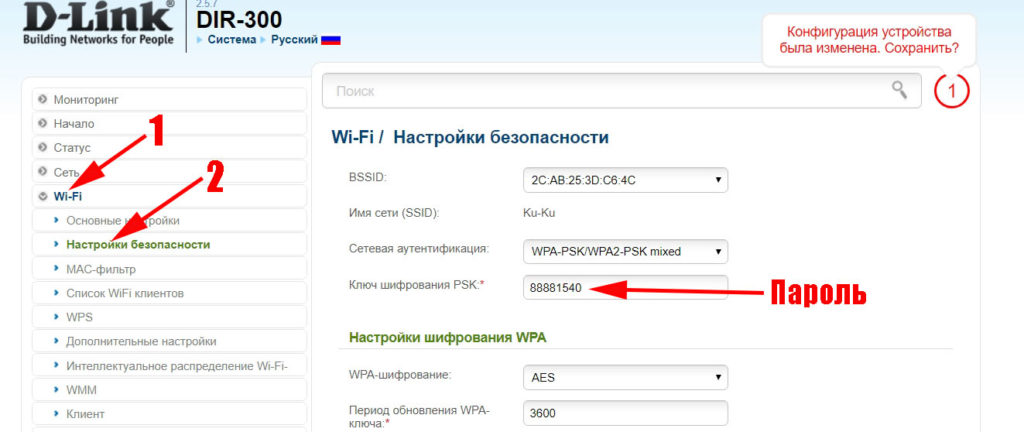The height and width of the screenshot is (432, 1024).
Task: Expand the Мониторинг section
Action: pos(86,100)
